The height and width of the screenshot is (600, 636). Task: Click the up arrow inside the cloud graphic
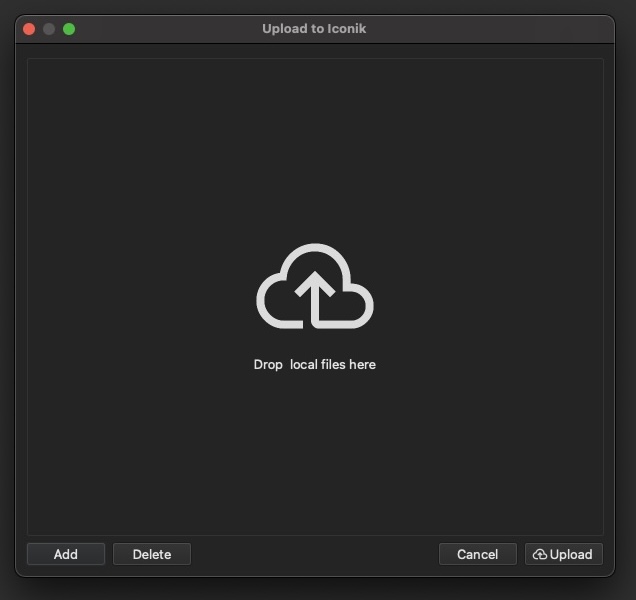[x=315, y=299]
